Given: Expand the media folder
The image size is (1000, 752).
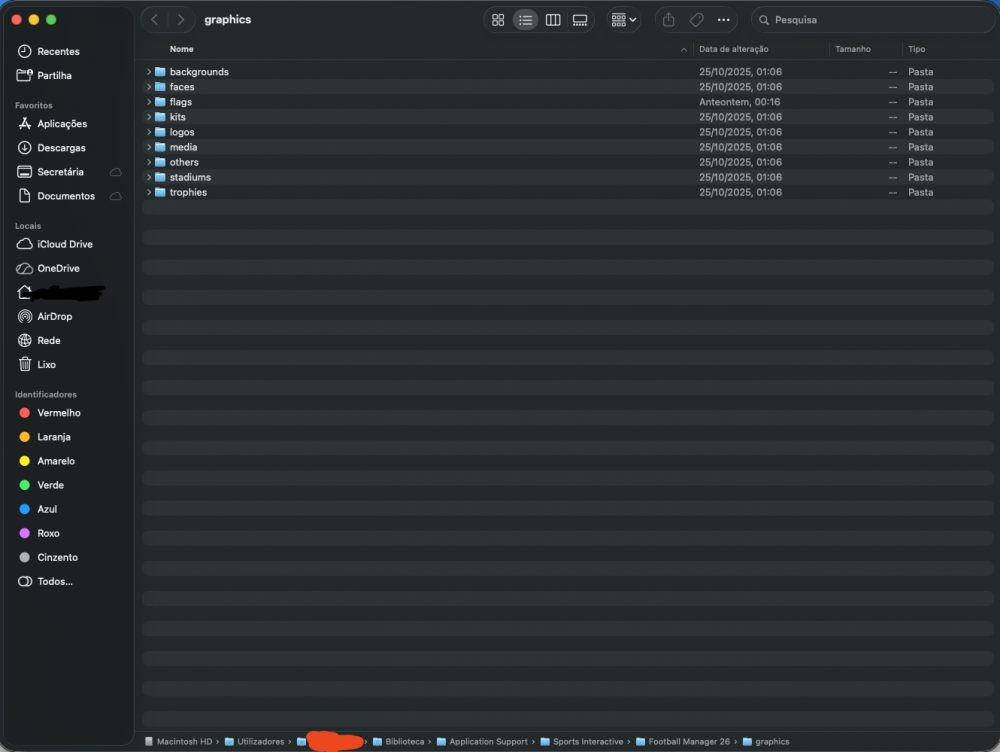Looking at the screenshot, I should coord(149,147).
